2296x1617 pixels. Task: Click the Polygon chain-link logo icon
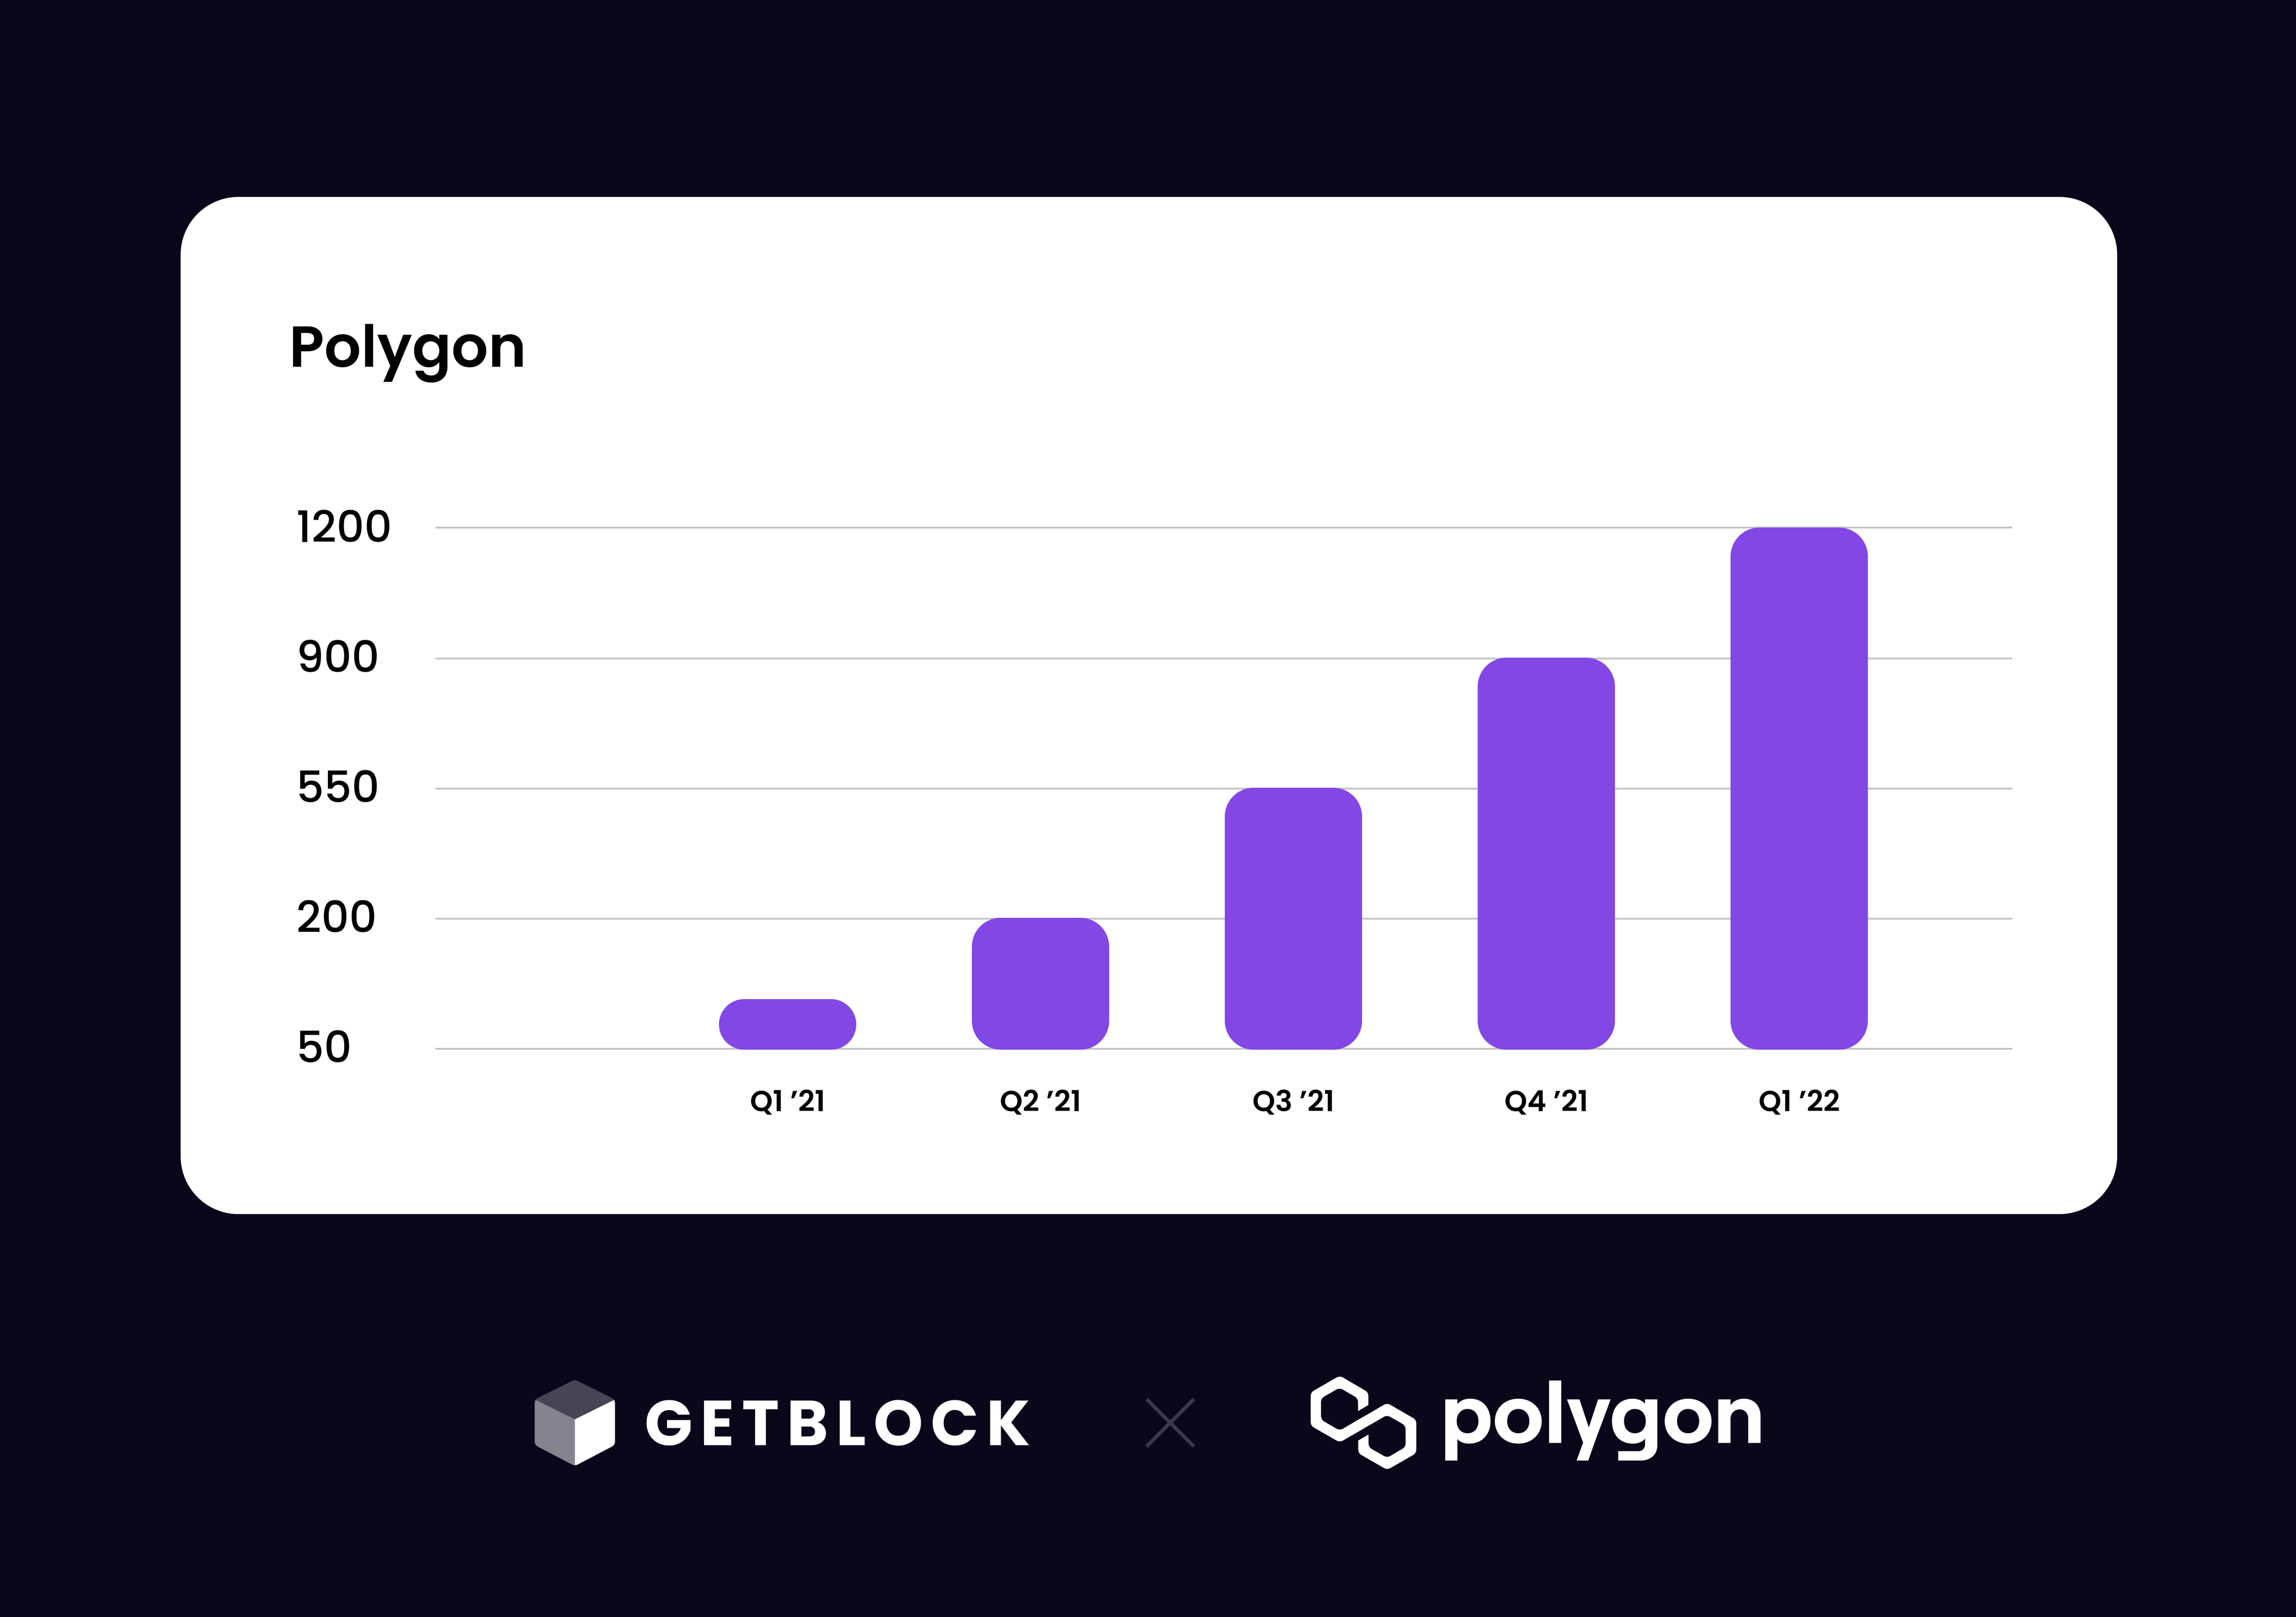click(1363, 1422)
